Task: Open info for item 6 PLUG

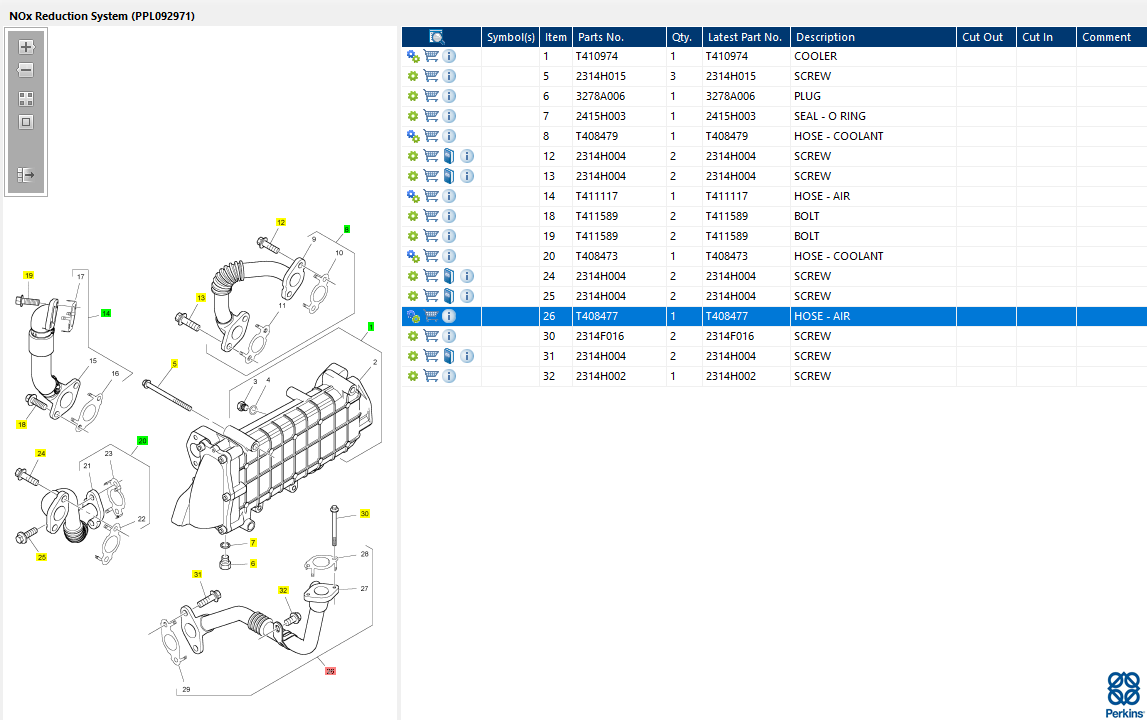Action: pyautogui.click(x=449, y=96)
